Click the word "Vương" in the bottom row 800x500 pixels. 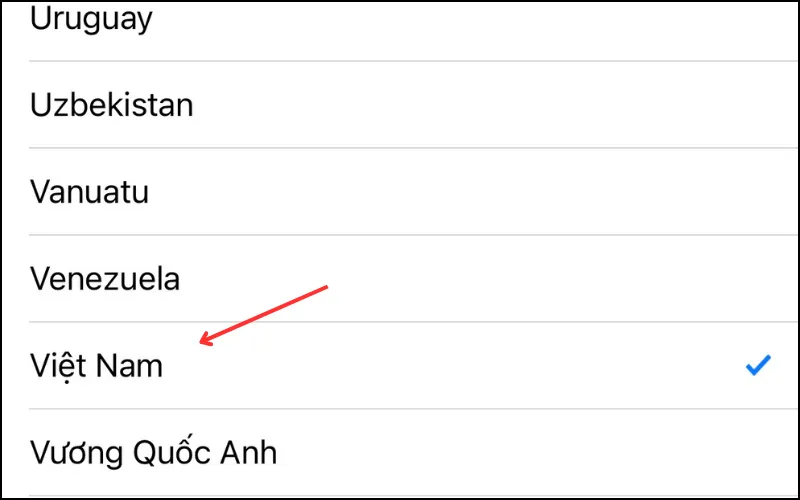77,453
